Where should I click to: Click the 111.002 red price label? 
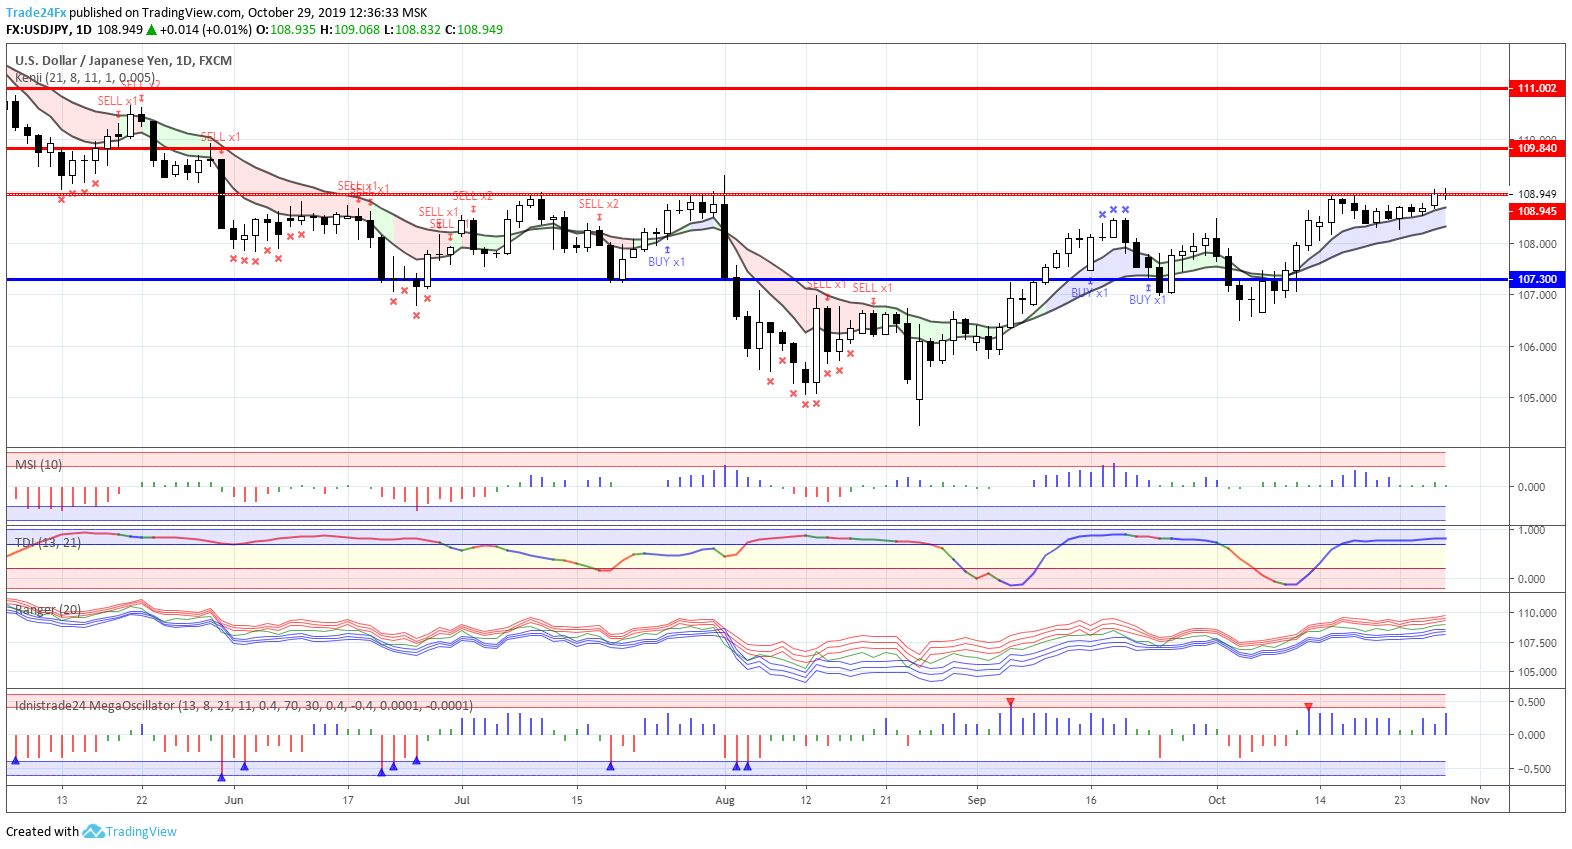pyautogui.click(x=1537, y=88)
